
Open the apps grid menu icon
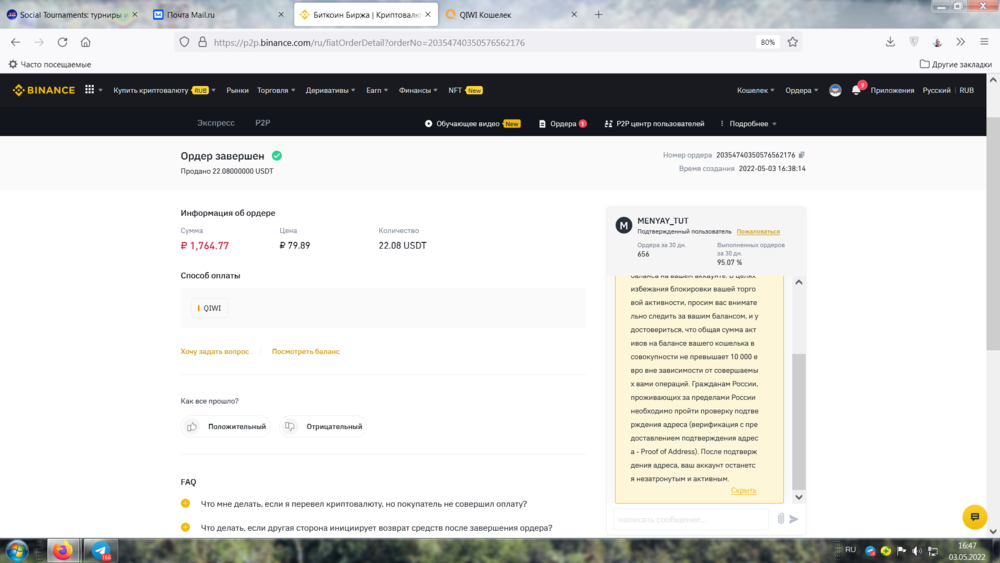pyautogui.click(x=89, y=90)
